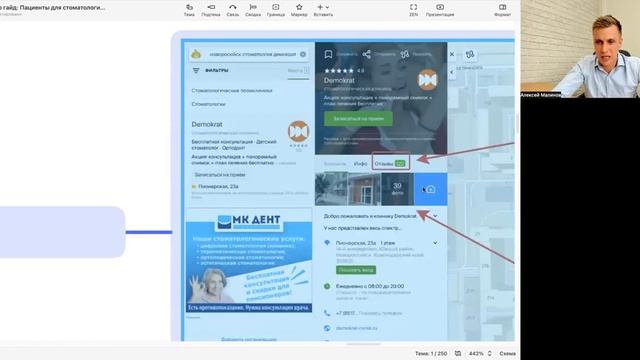Image resolution: width=640 pixels, height=360 pixels.
Task: Add a new topic with Тема tool
Action: [x=189, y=10]
